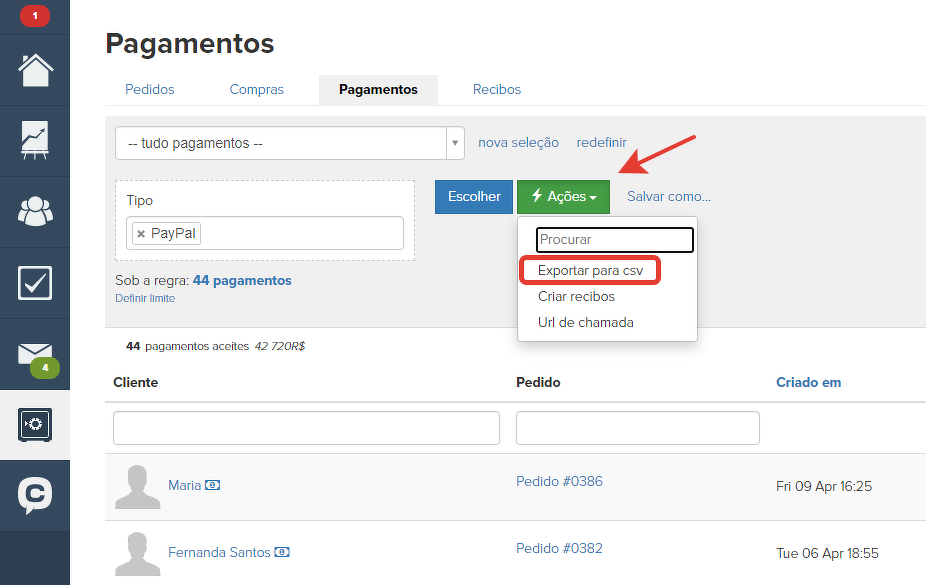Switch to the Pedidos tab
Viewport: 926px width, 585px height.
tap(150, 89)
